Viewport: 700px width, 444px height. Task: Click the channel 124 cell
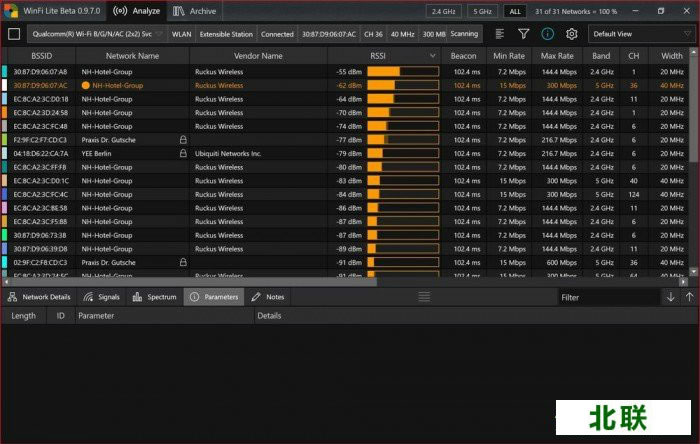(633, 194)
